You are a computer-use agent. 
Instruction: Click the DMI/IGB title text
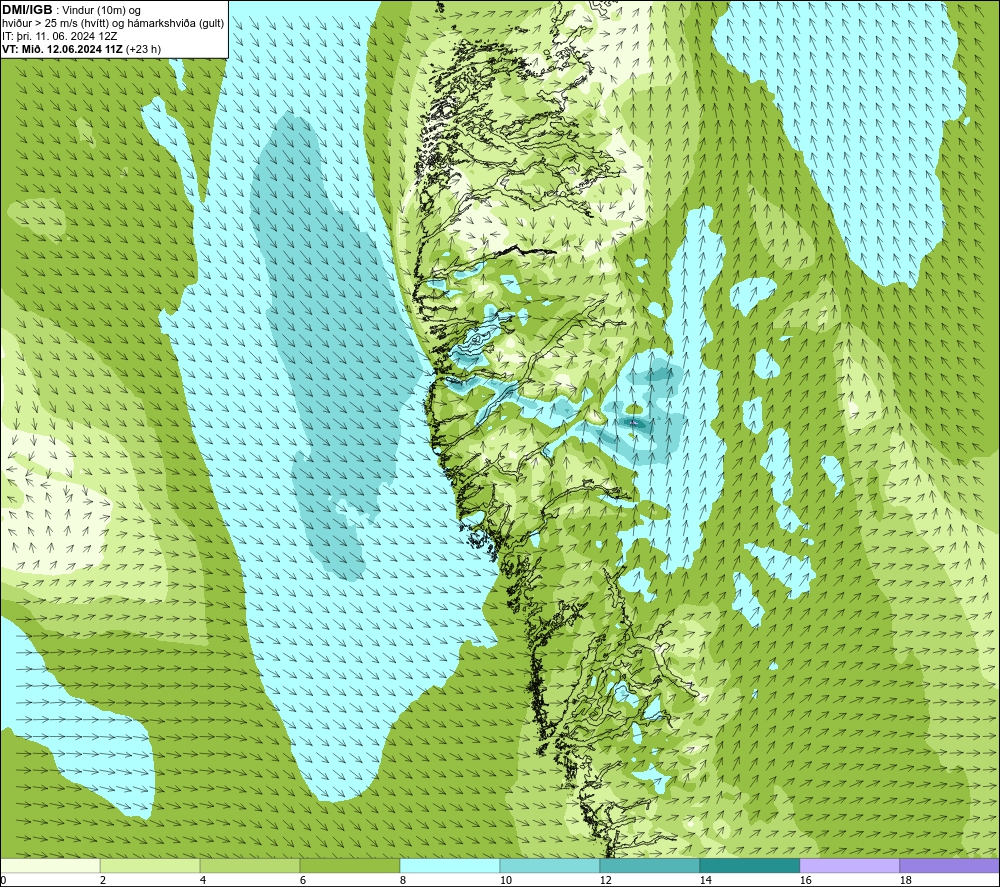pos(27,10)
